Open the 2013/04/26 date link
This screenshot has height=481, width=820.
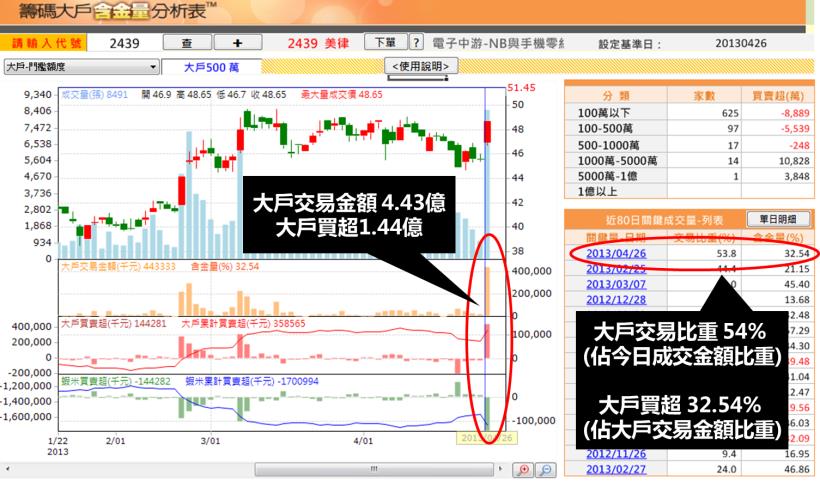(616, 254)
